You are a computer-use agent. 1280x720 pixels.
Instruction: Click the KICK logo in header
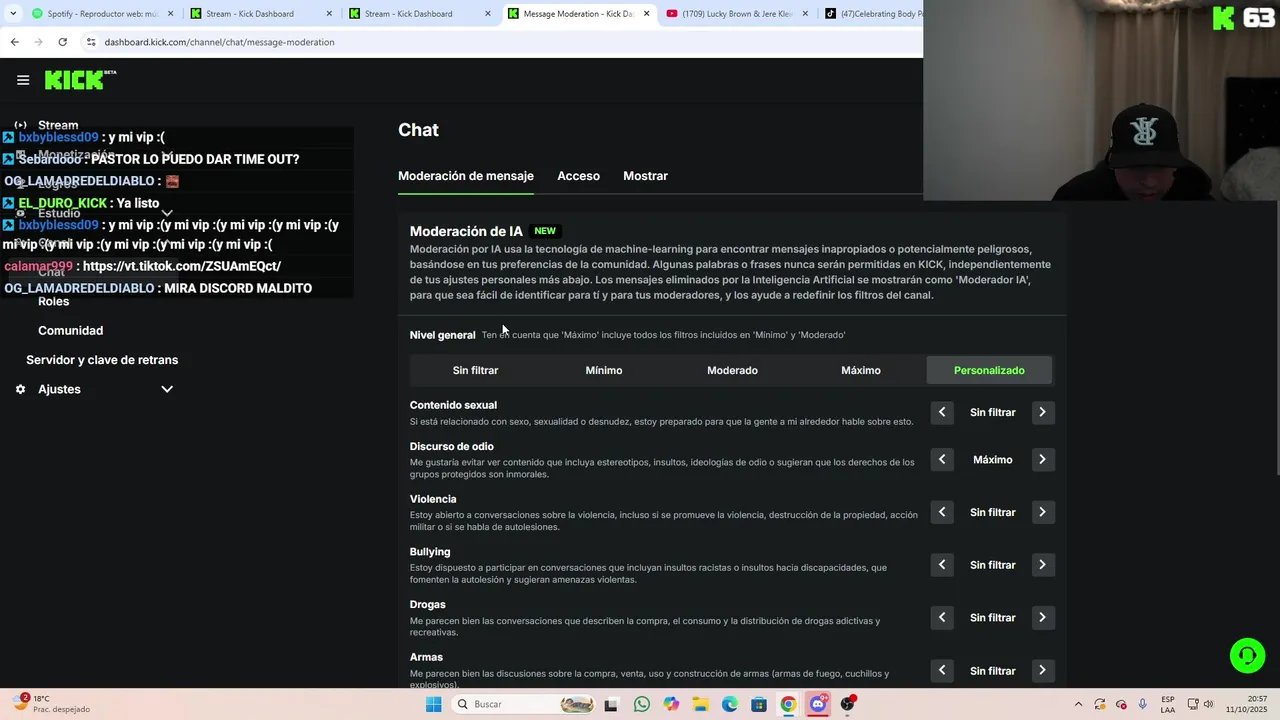[x=80, y=80]
